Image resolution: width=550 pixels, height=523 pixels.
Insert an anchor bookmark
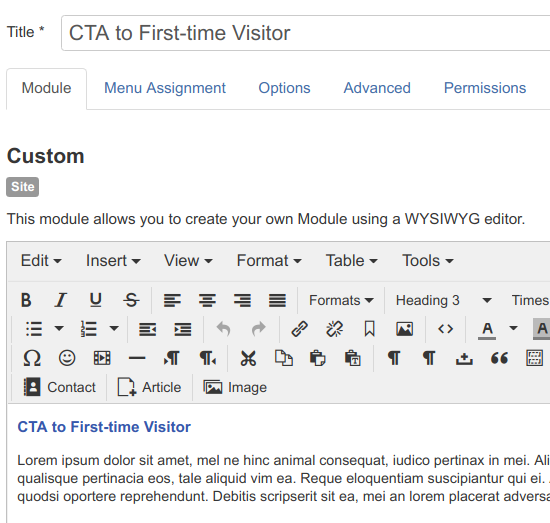[x=369, y=329]
